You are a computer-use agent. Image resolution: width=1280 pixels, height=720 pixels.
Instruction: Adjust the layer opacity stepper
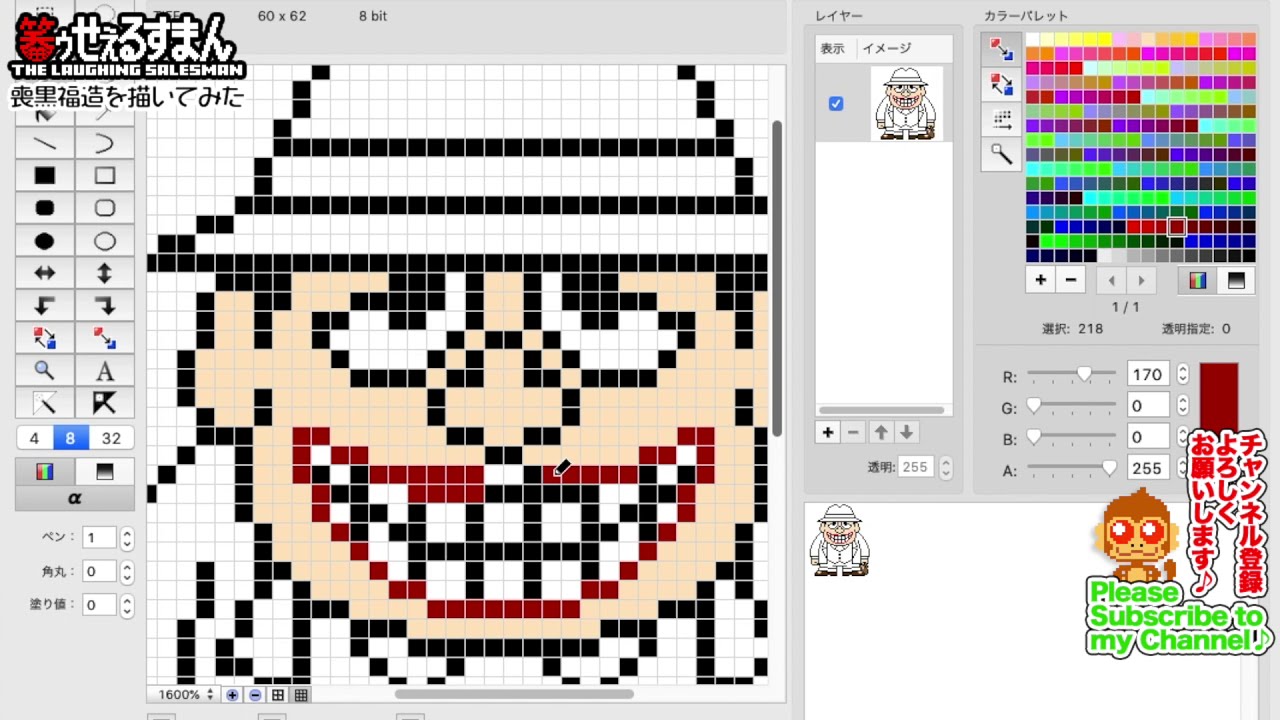[x=946, y=467]
